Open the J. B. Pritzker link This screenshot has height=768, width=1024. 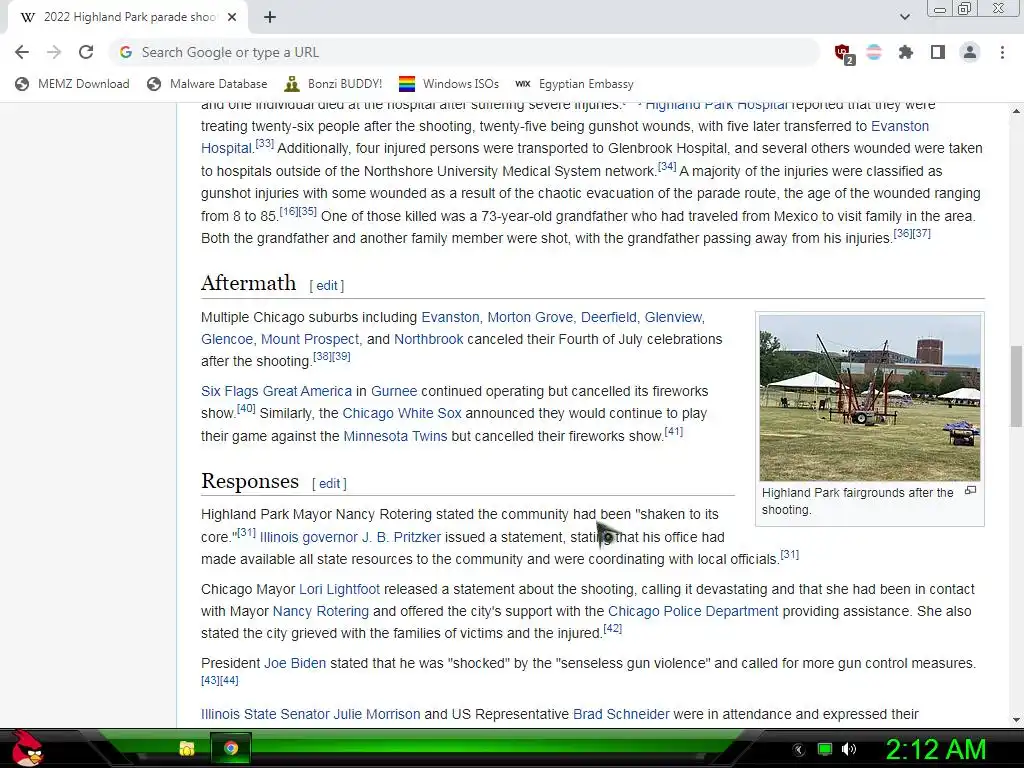click(401, 537)
